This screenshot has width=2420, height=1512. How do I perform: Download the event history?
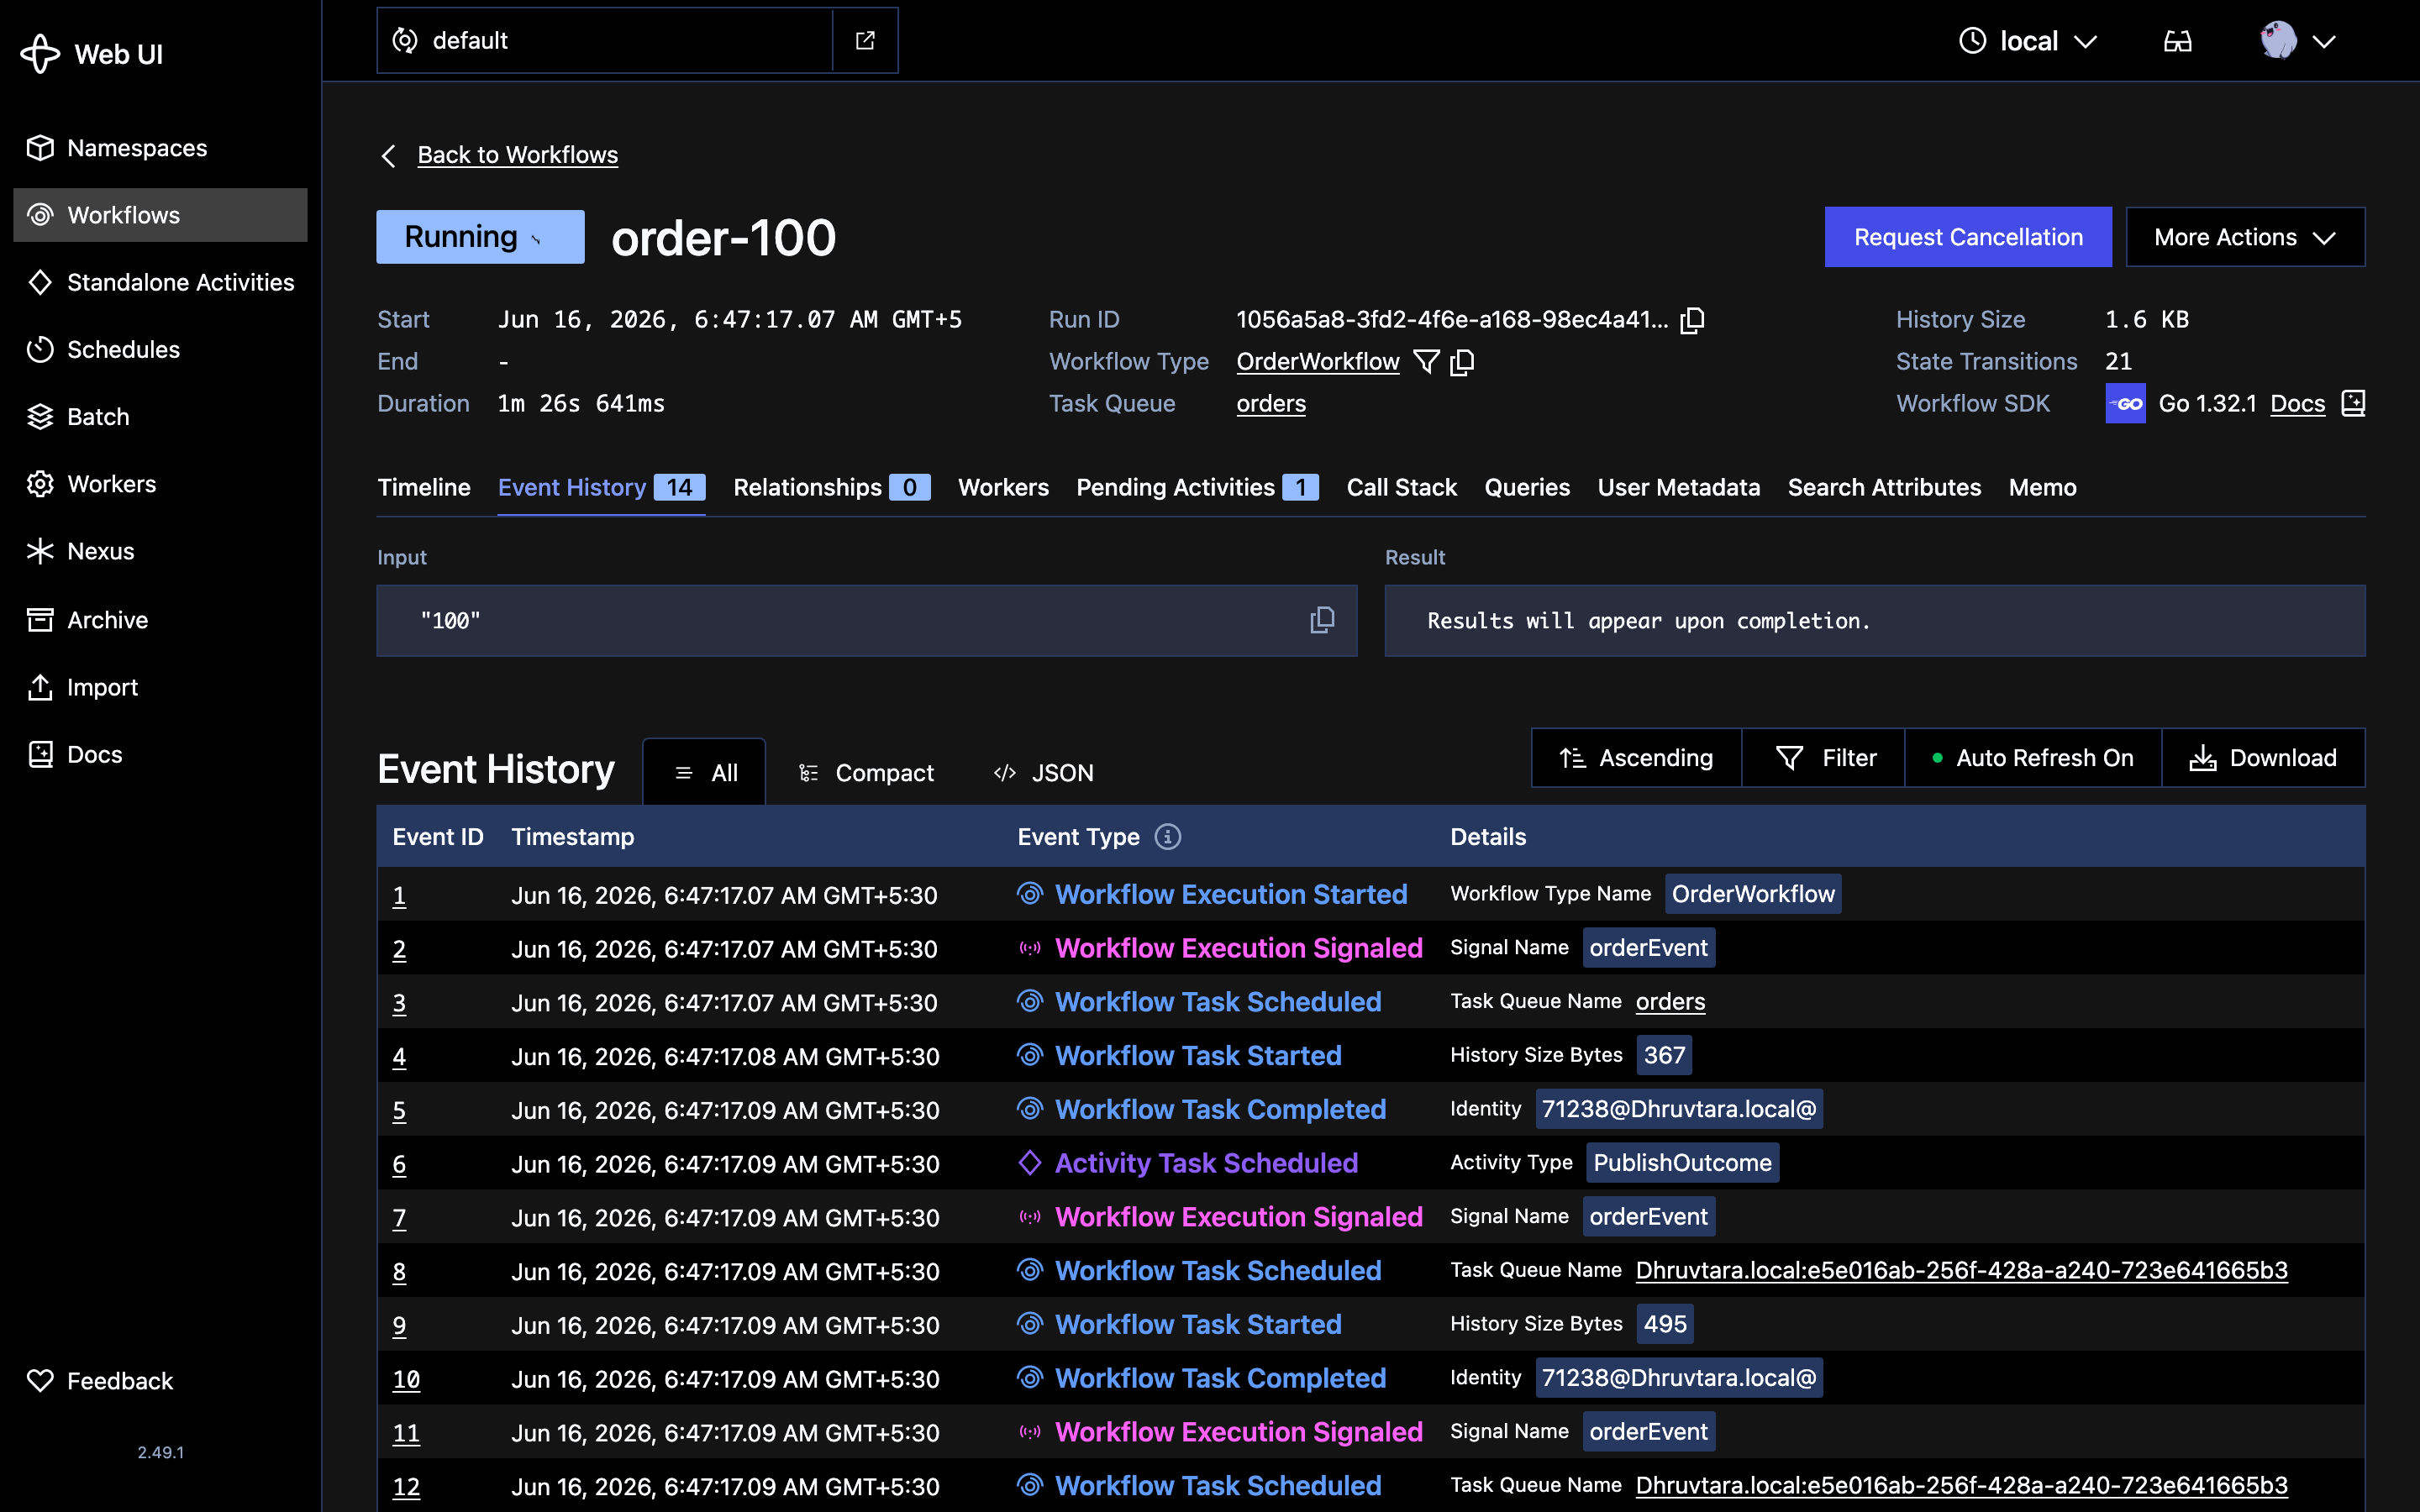tap(2263, 758)
